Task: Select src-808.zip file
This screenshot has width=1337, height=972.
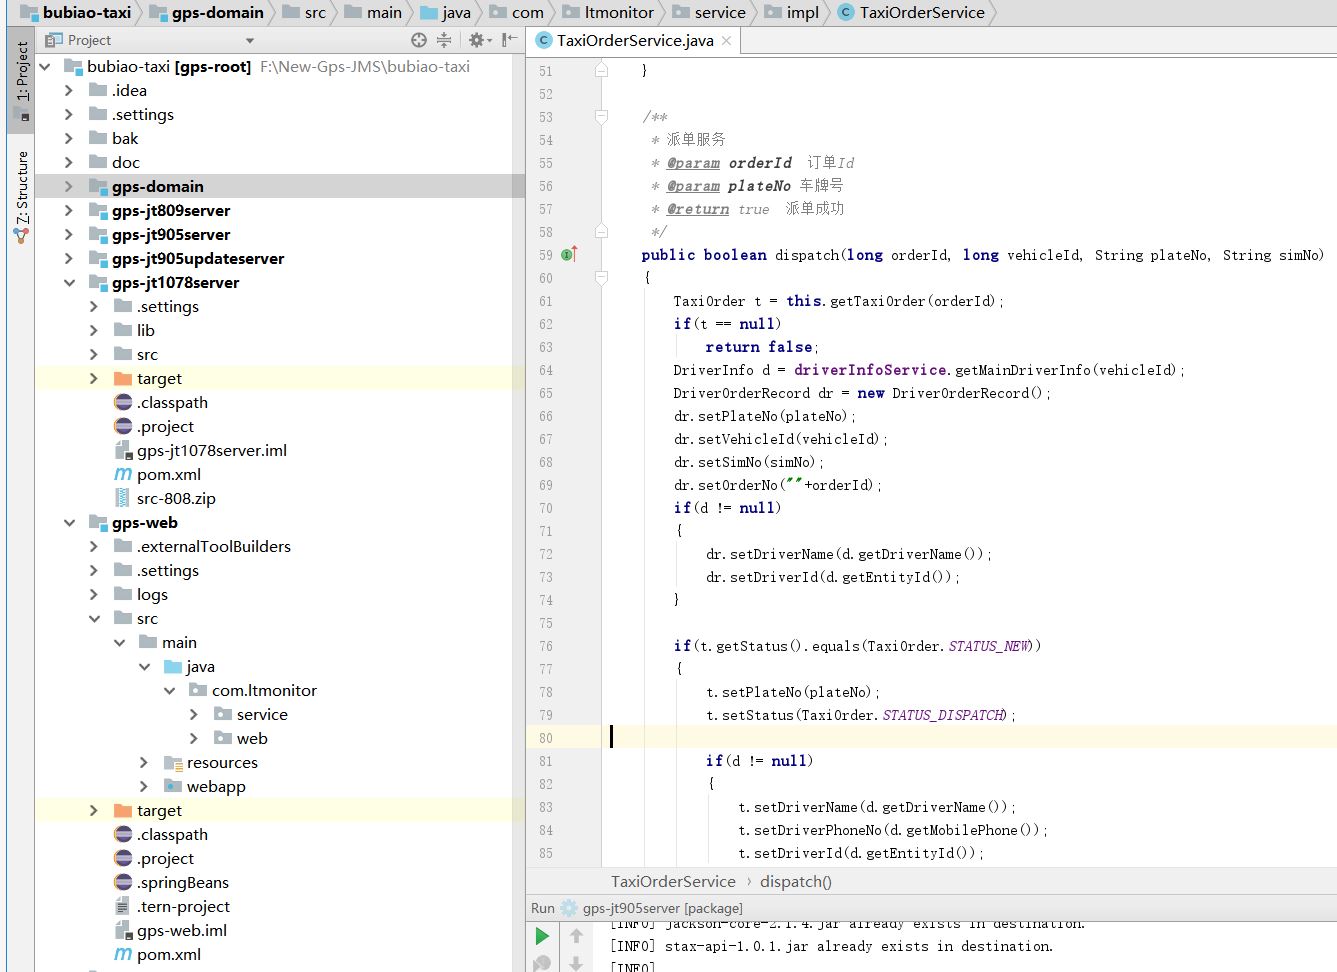Action: 176,499
